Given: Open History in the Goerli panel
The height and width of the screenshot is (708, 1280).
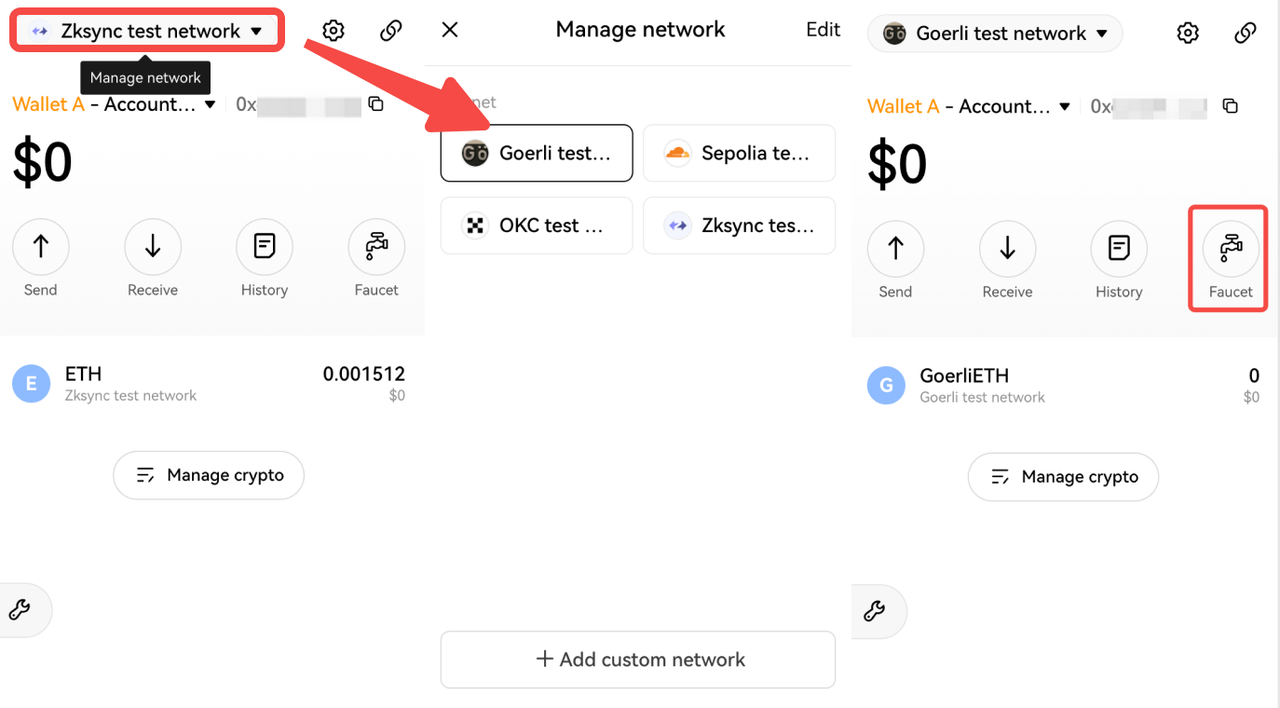Looking at the screenshot, I should 1118,249.
